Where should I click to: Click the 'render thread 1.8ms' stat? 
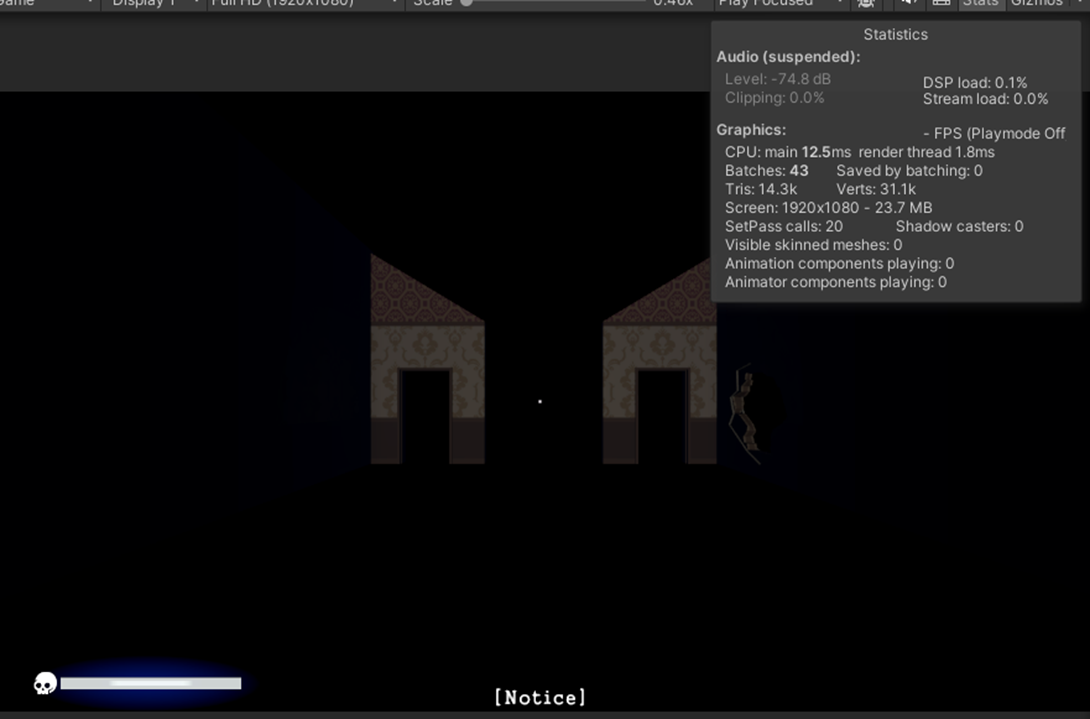[927, 152]
